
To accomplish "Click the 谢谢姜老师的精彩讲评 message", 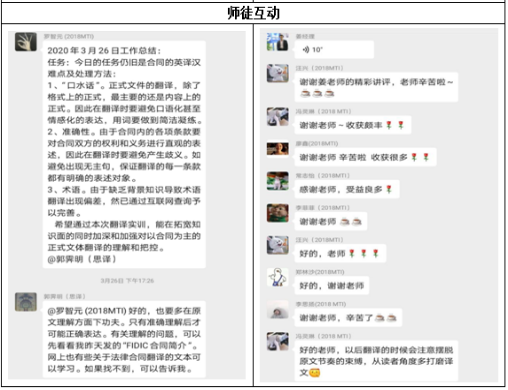I will (x=376, y=87).
